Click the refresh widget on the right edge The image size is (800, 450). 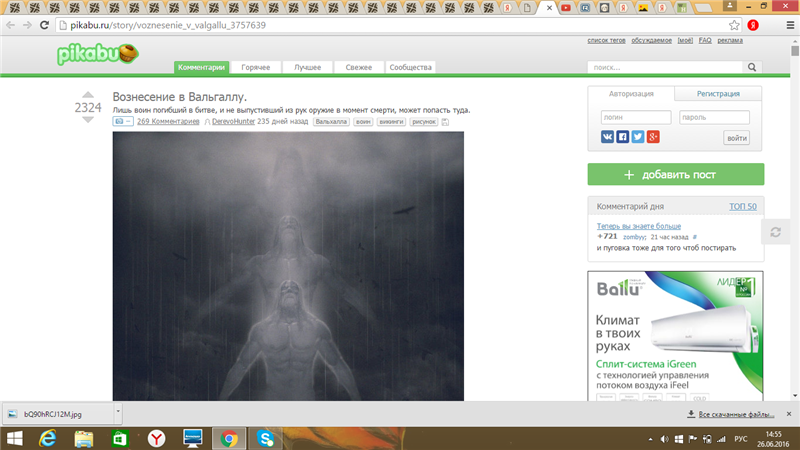[775, 232]
